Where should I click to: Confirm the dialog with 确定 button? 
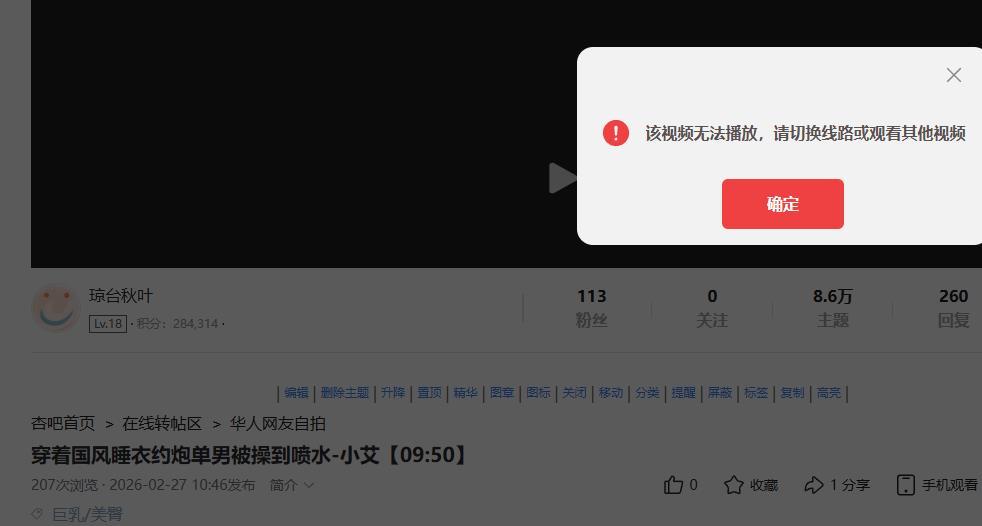click(783, 204)
